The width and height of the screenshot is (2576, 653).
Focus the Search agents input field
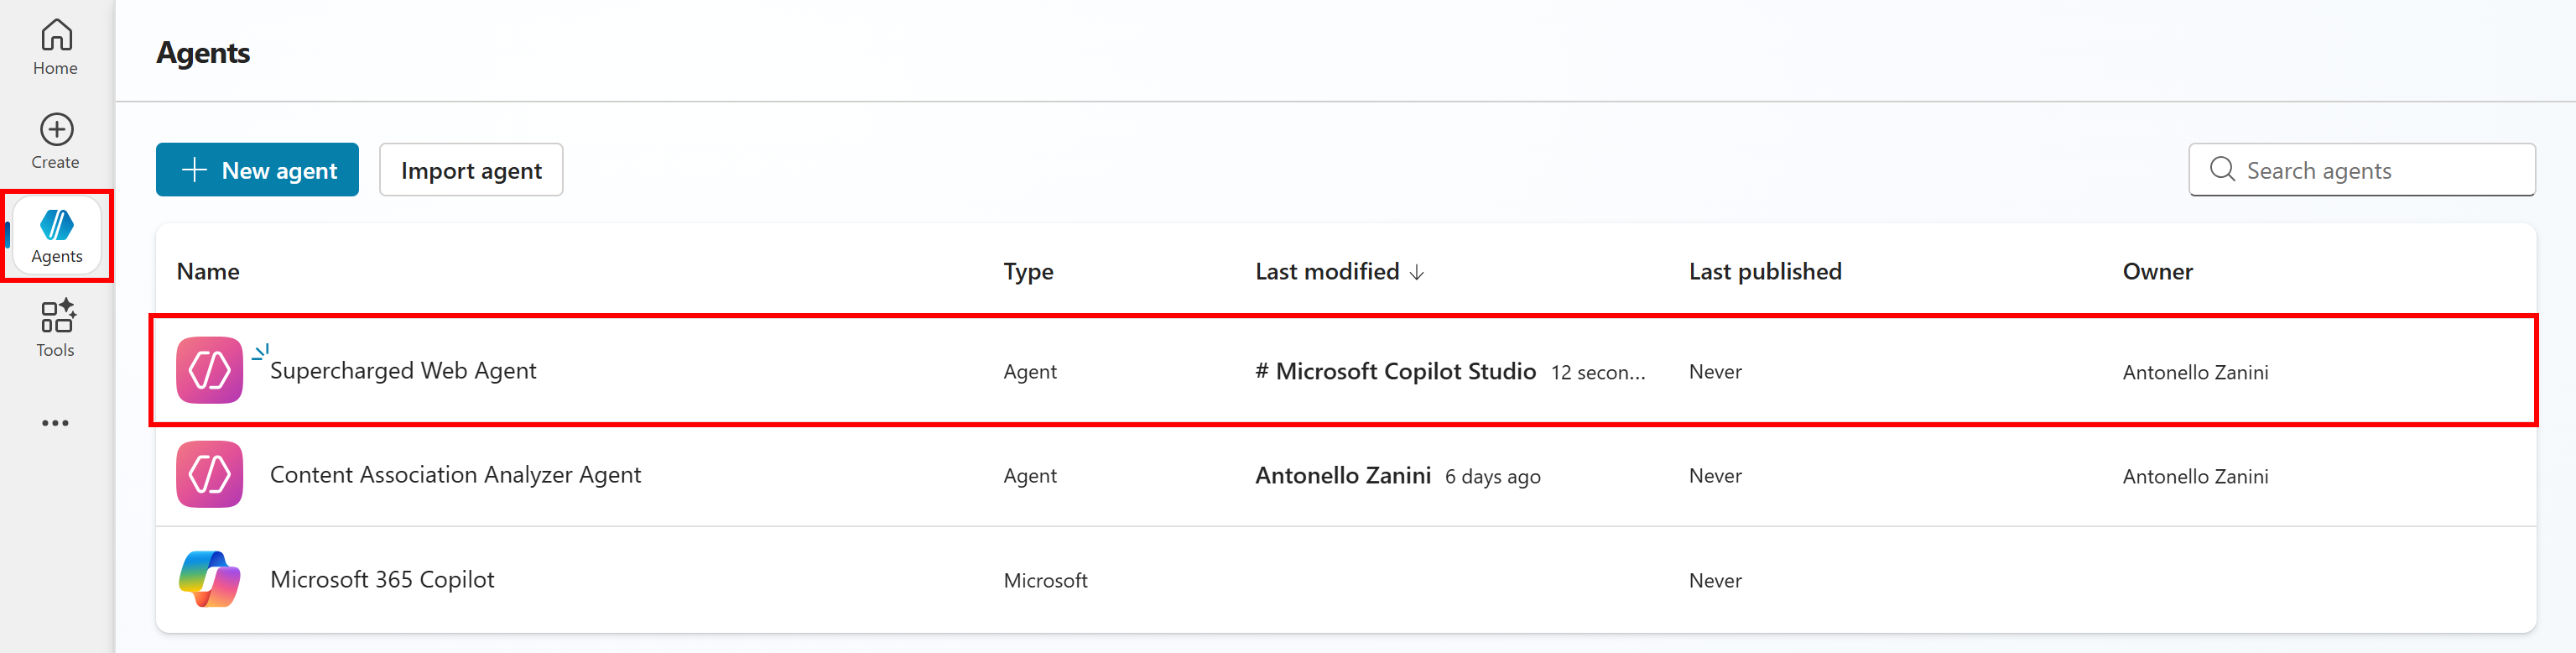pyautogui.click(x=2380, y=170)
